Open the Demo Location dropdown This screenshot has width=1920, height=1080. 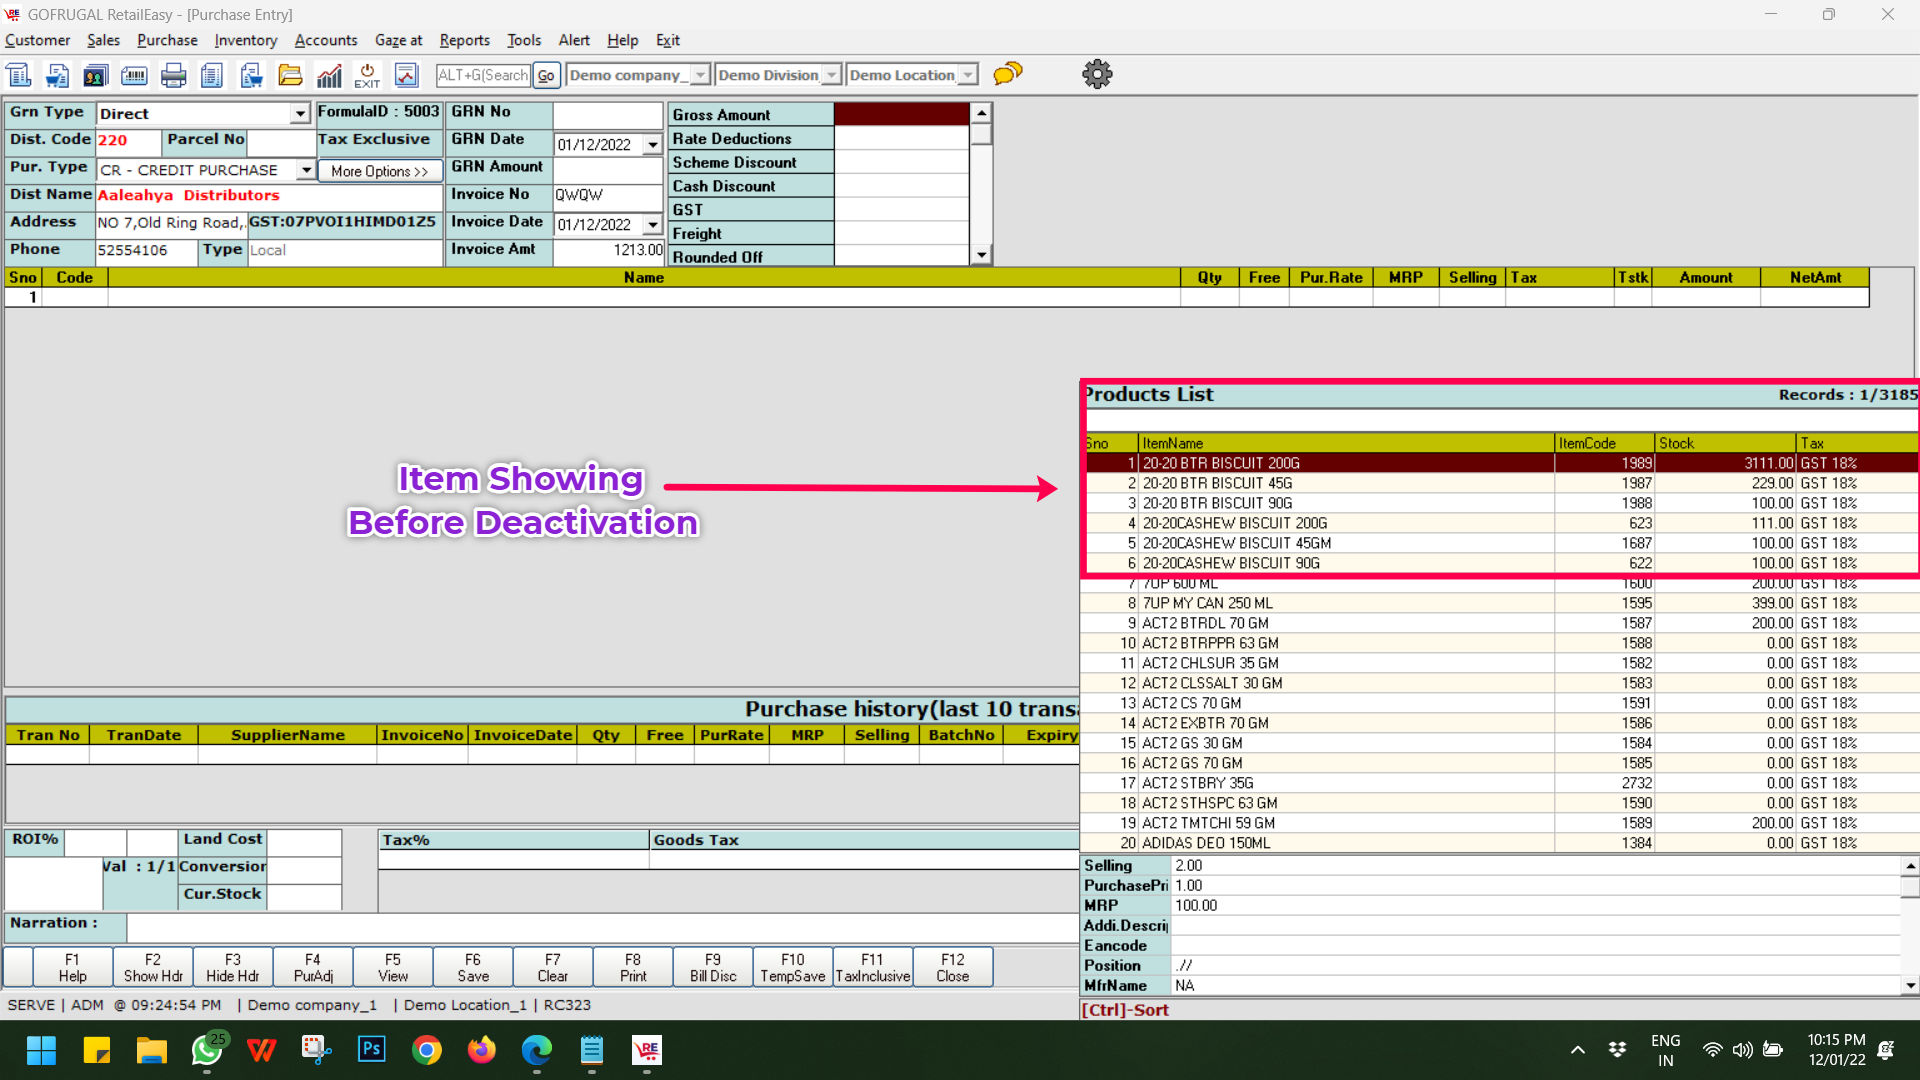[967, 75]
